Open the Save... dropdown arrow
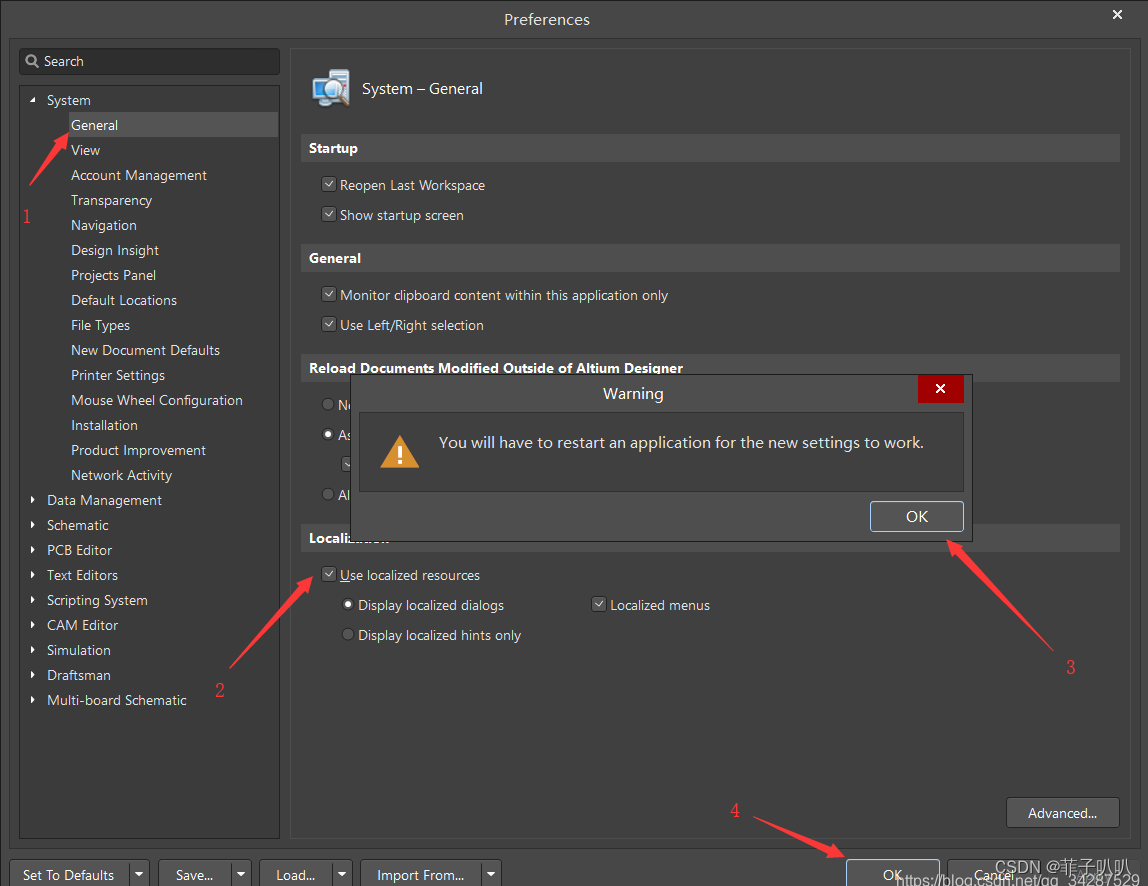The height and width of the screenshot is (886, 1148). pos(241,874)
